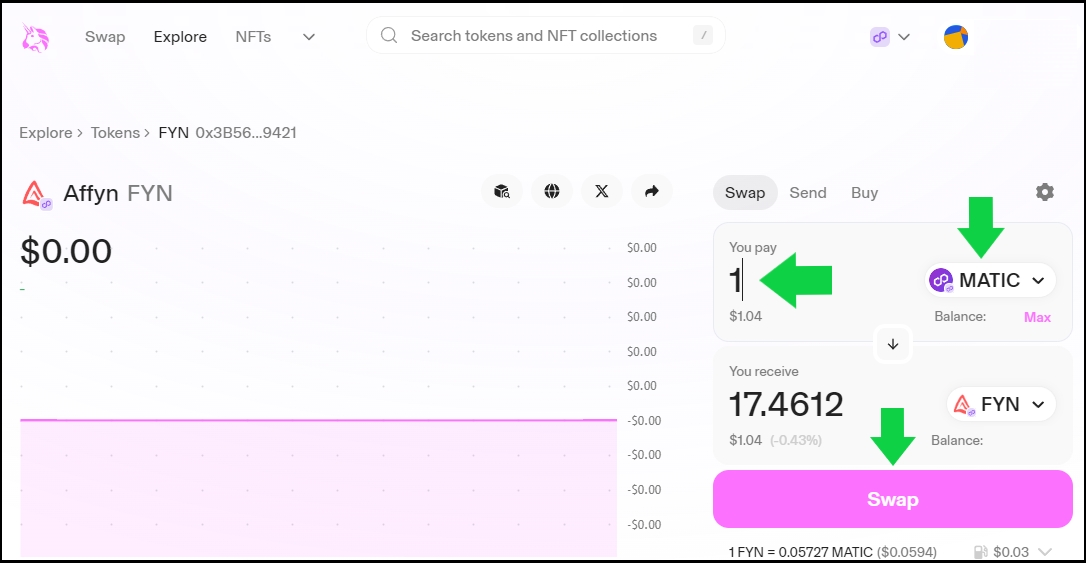
Task: Focus the search tokens and NFT collections field
Action: (545, 36)
